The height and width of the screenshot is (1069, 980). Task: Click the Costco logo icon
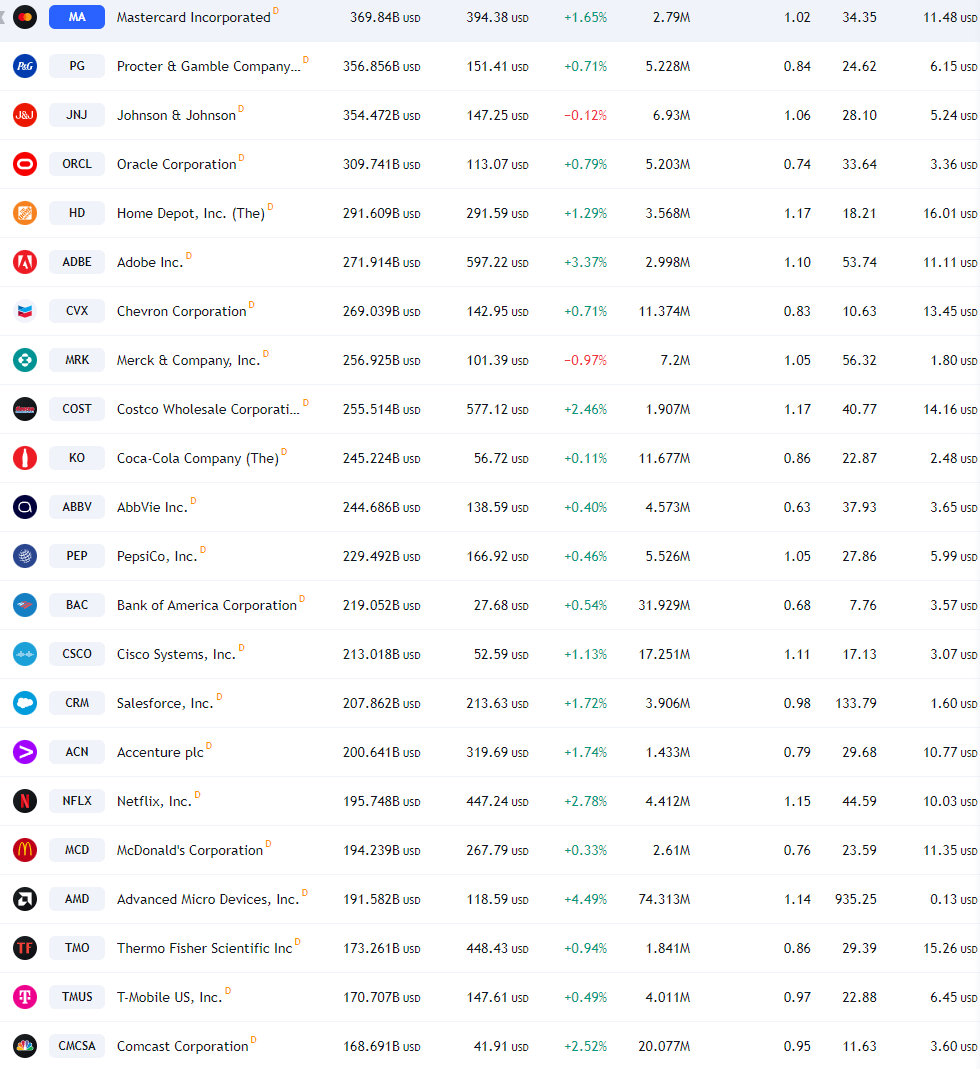pos(25,409)
